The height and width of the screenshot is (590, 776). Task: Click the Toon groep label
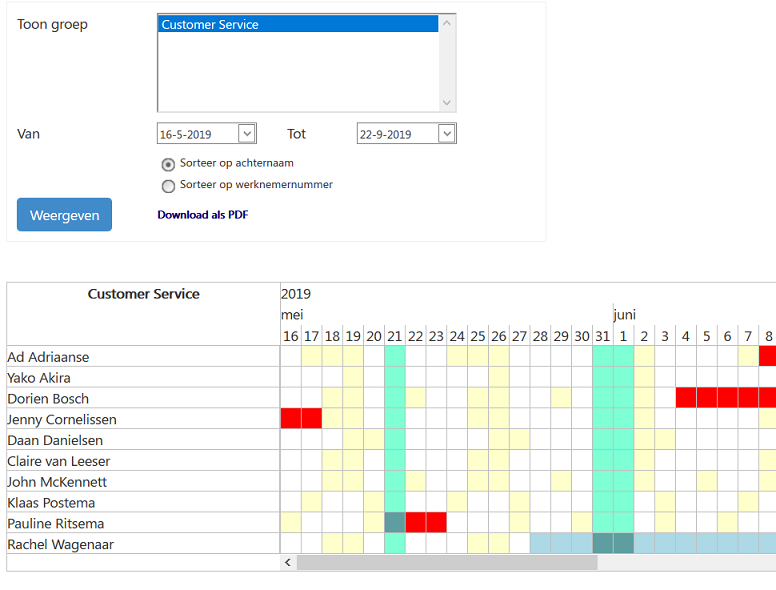click(52, 24)
